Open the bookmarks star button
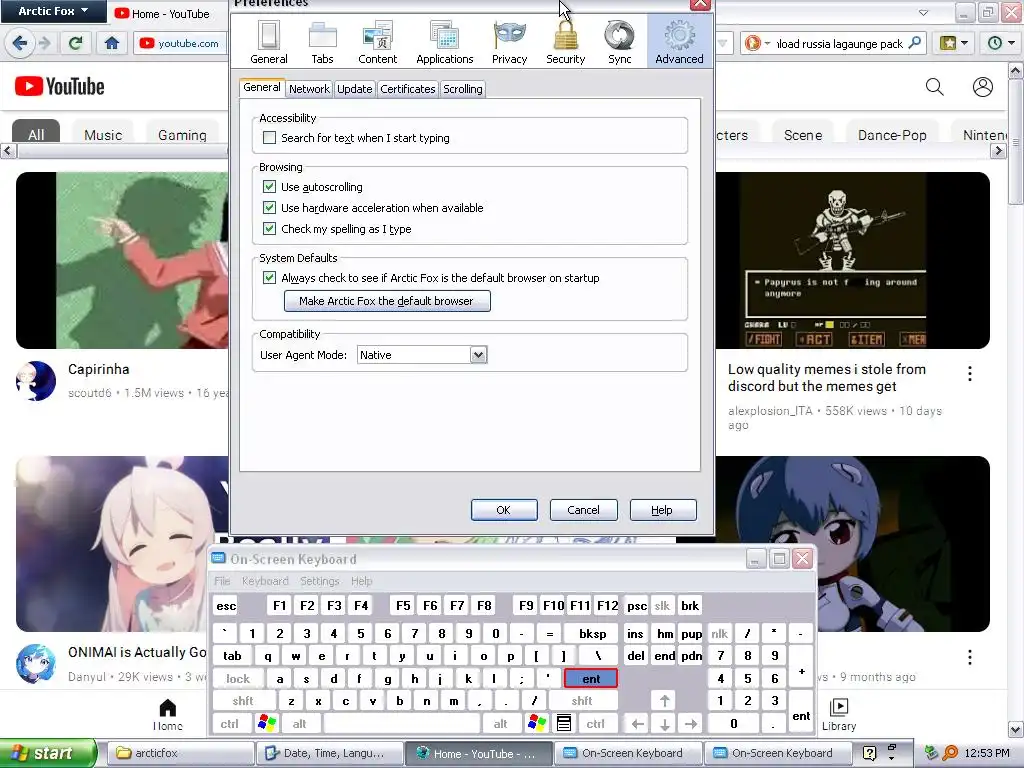Screen dimensions: 1024x768 tap(954, 43)
